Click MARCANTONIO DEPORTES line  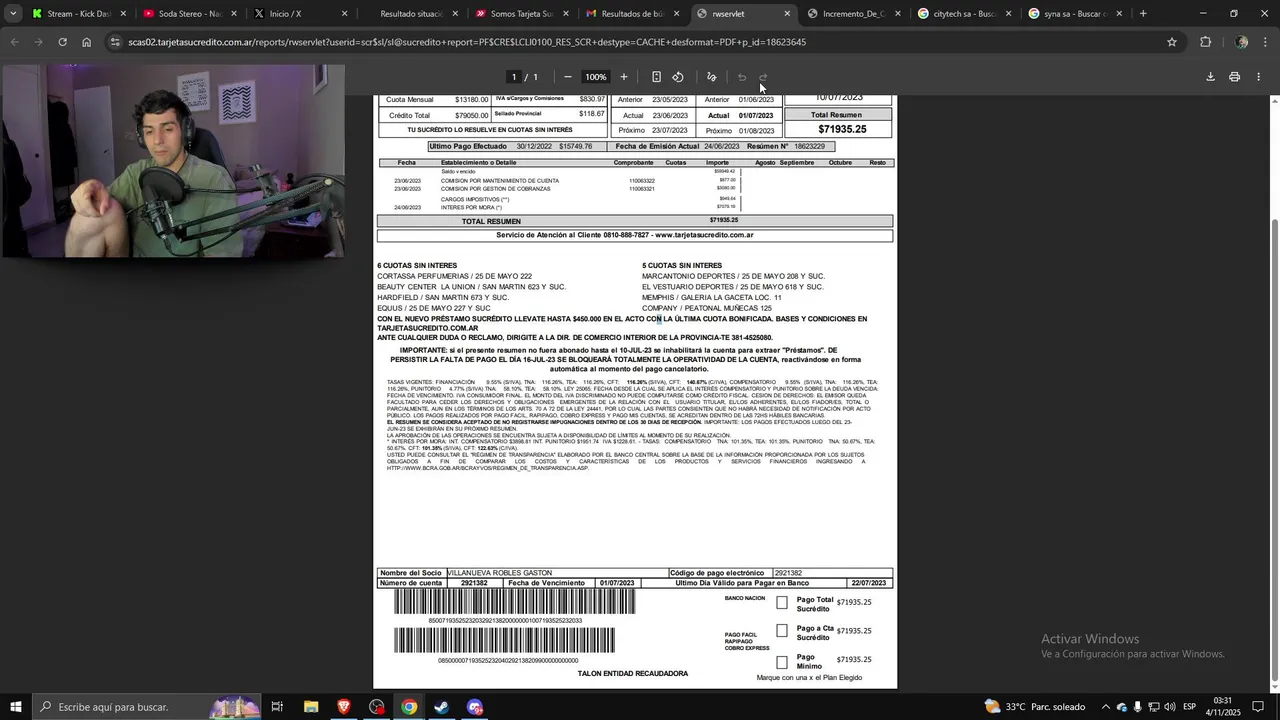coord(733,276)
